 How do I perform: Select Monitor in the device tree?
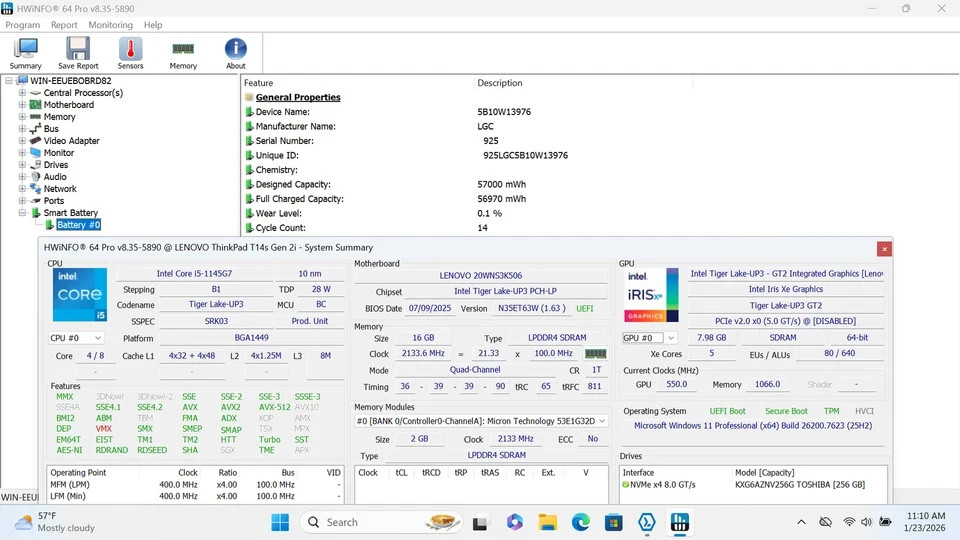point(59,153)
